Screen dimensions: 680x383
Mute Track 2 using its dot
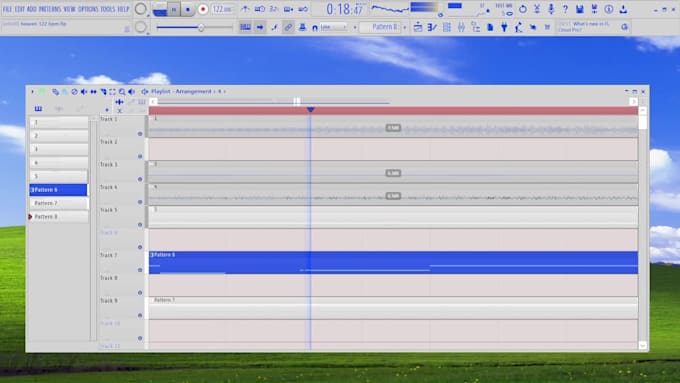point(140,156)
